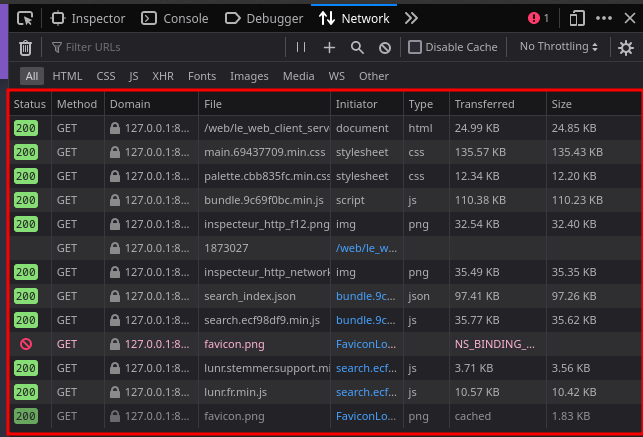This screenshot has width=643, height=437.
Task: Click blocked status icon of favicon.png
Action: pos(26,344)
